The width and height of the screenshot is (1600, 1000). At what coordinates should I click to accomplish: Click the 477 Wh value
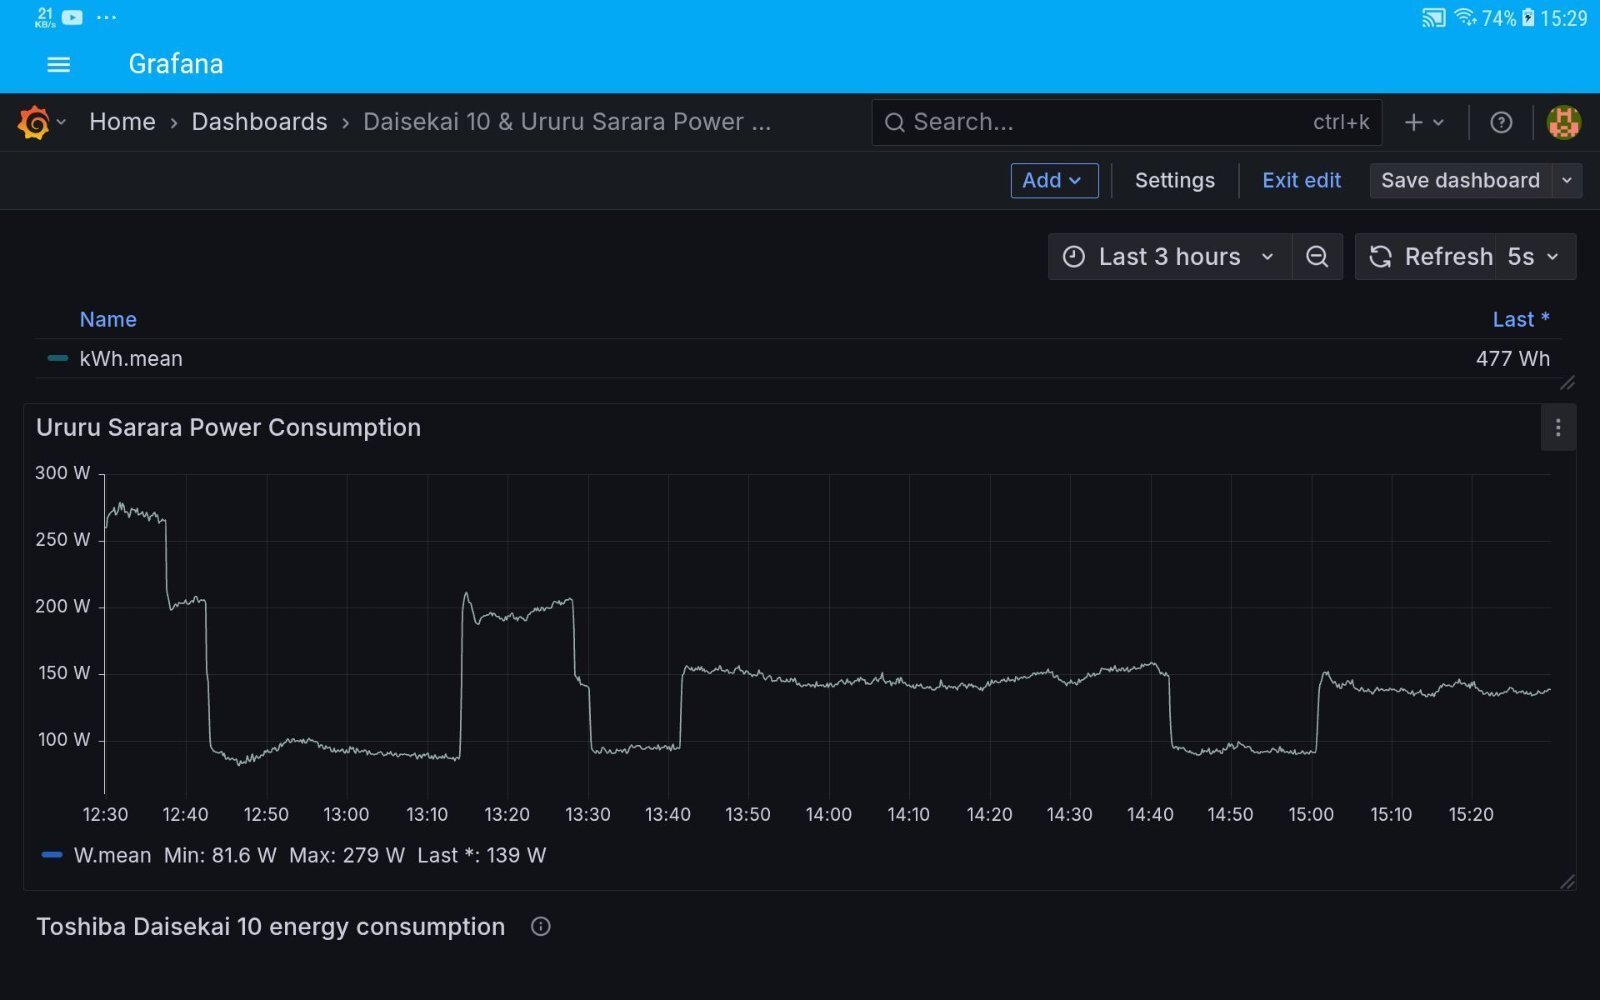[x=1513, y=358]
